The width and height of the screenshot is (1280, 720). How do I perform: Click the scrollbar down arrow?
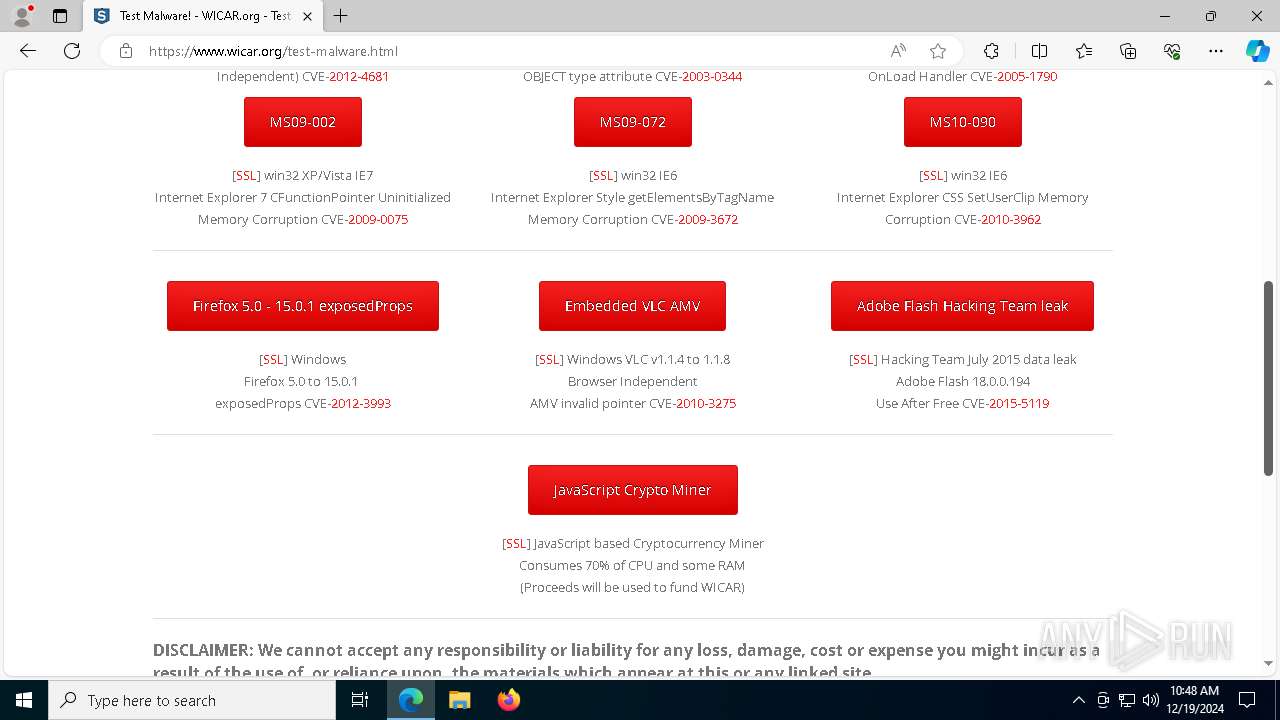(1269, 663)
